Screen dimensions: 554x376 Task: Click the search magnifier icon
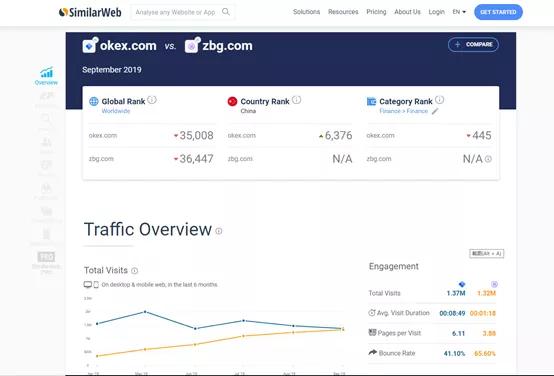226,12
